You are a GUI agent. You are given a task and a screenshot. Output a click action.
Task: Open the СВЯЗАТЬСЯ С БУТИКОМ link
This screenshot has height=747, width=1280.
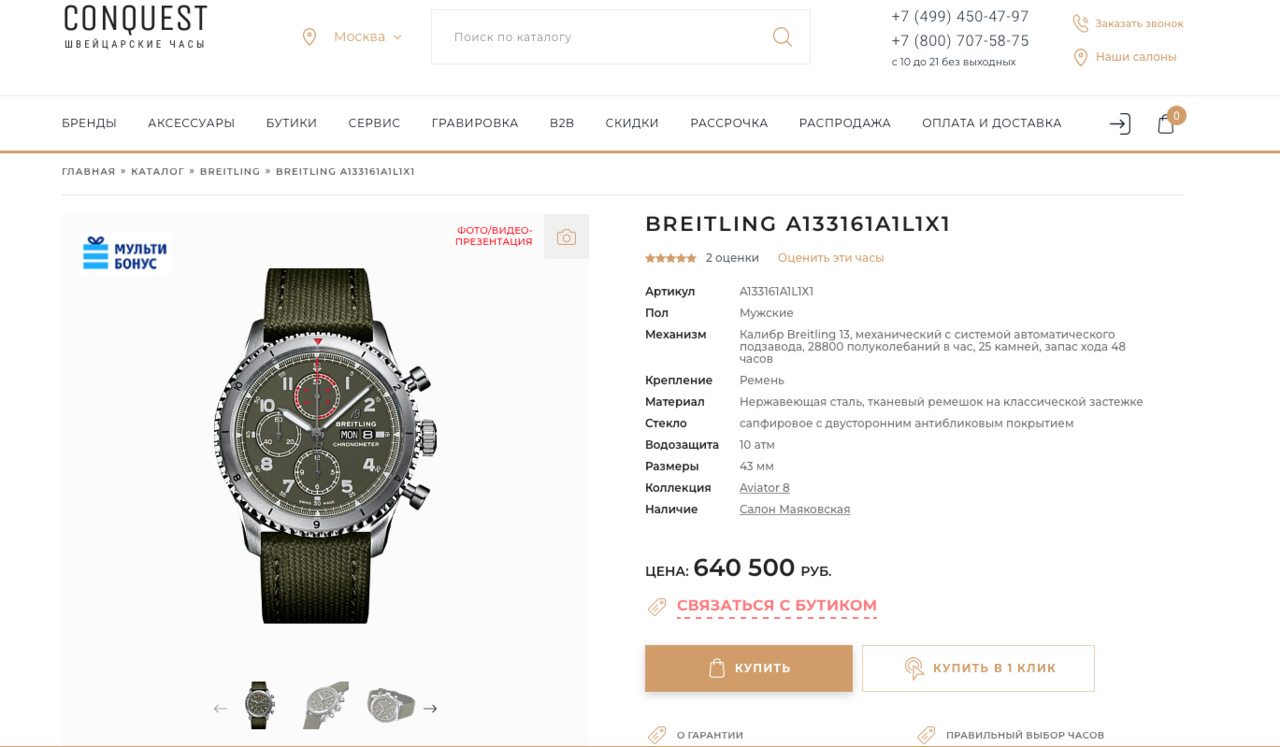[x=777, y=606]
